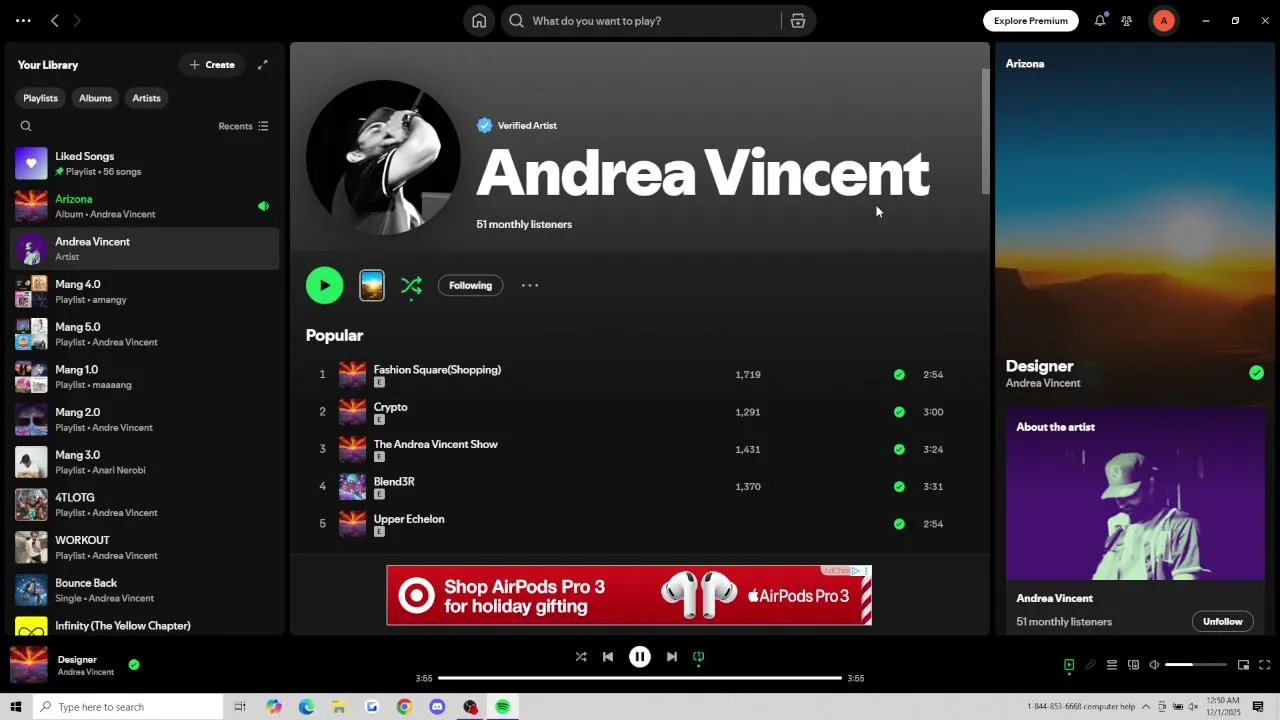Image resolution: width=1280 pixels, height=720 pixels.
Task: Mute volume via speaker icon
Action: click(x=1154, y=665)
